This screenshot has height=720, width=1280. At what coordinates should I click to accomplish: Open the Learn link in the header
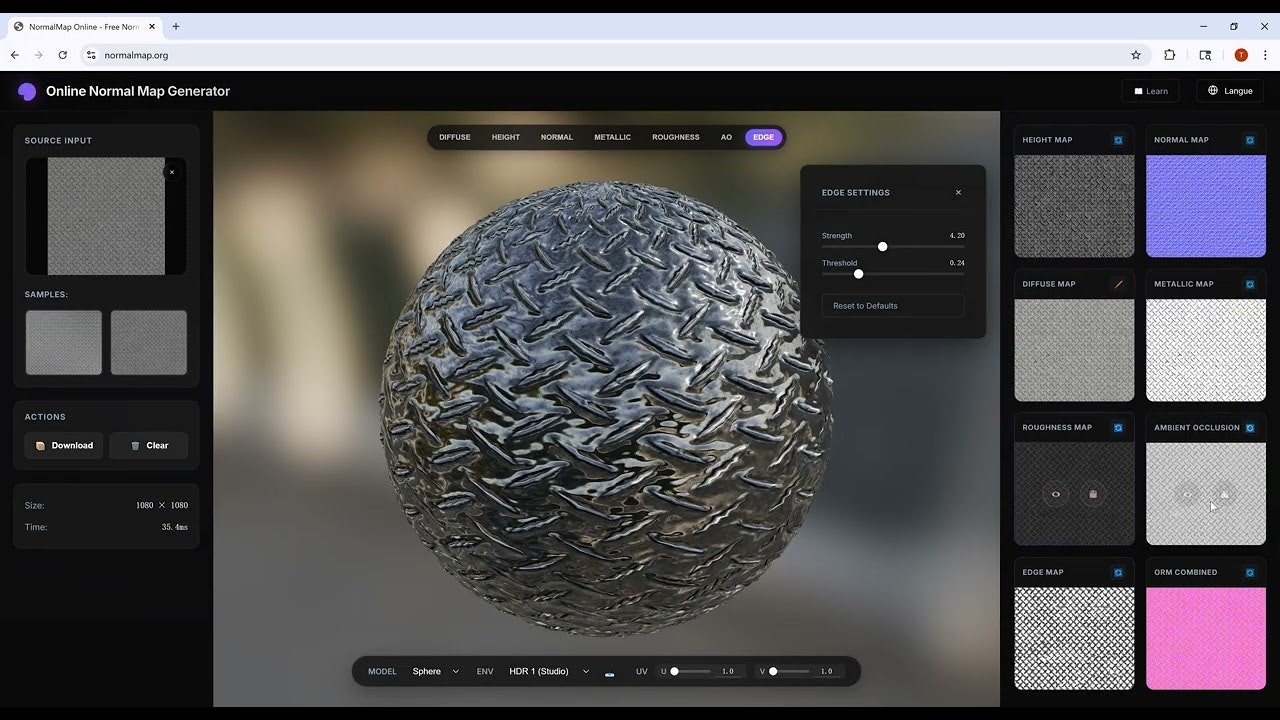tap(1150, 91)
